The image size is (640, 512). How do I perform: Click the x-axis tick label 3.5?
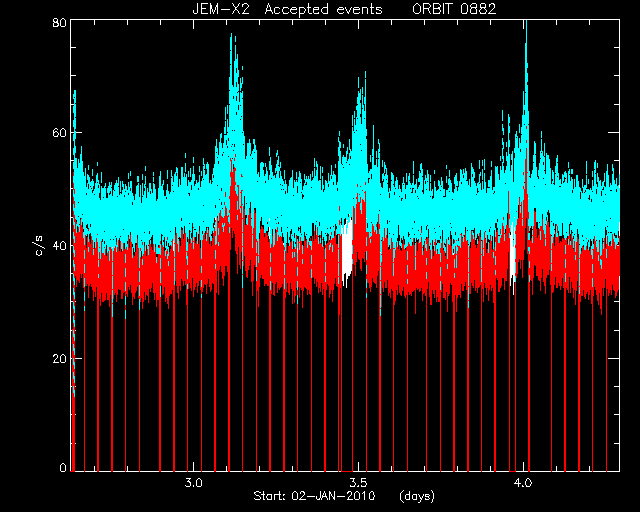click(358, 483)
